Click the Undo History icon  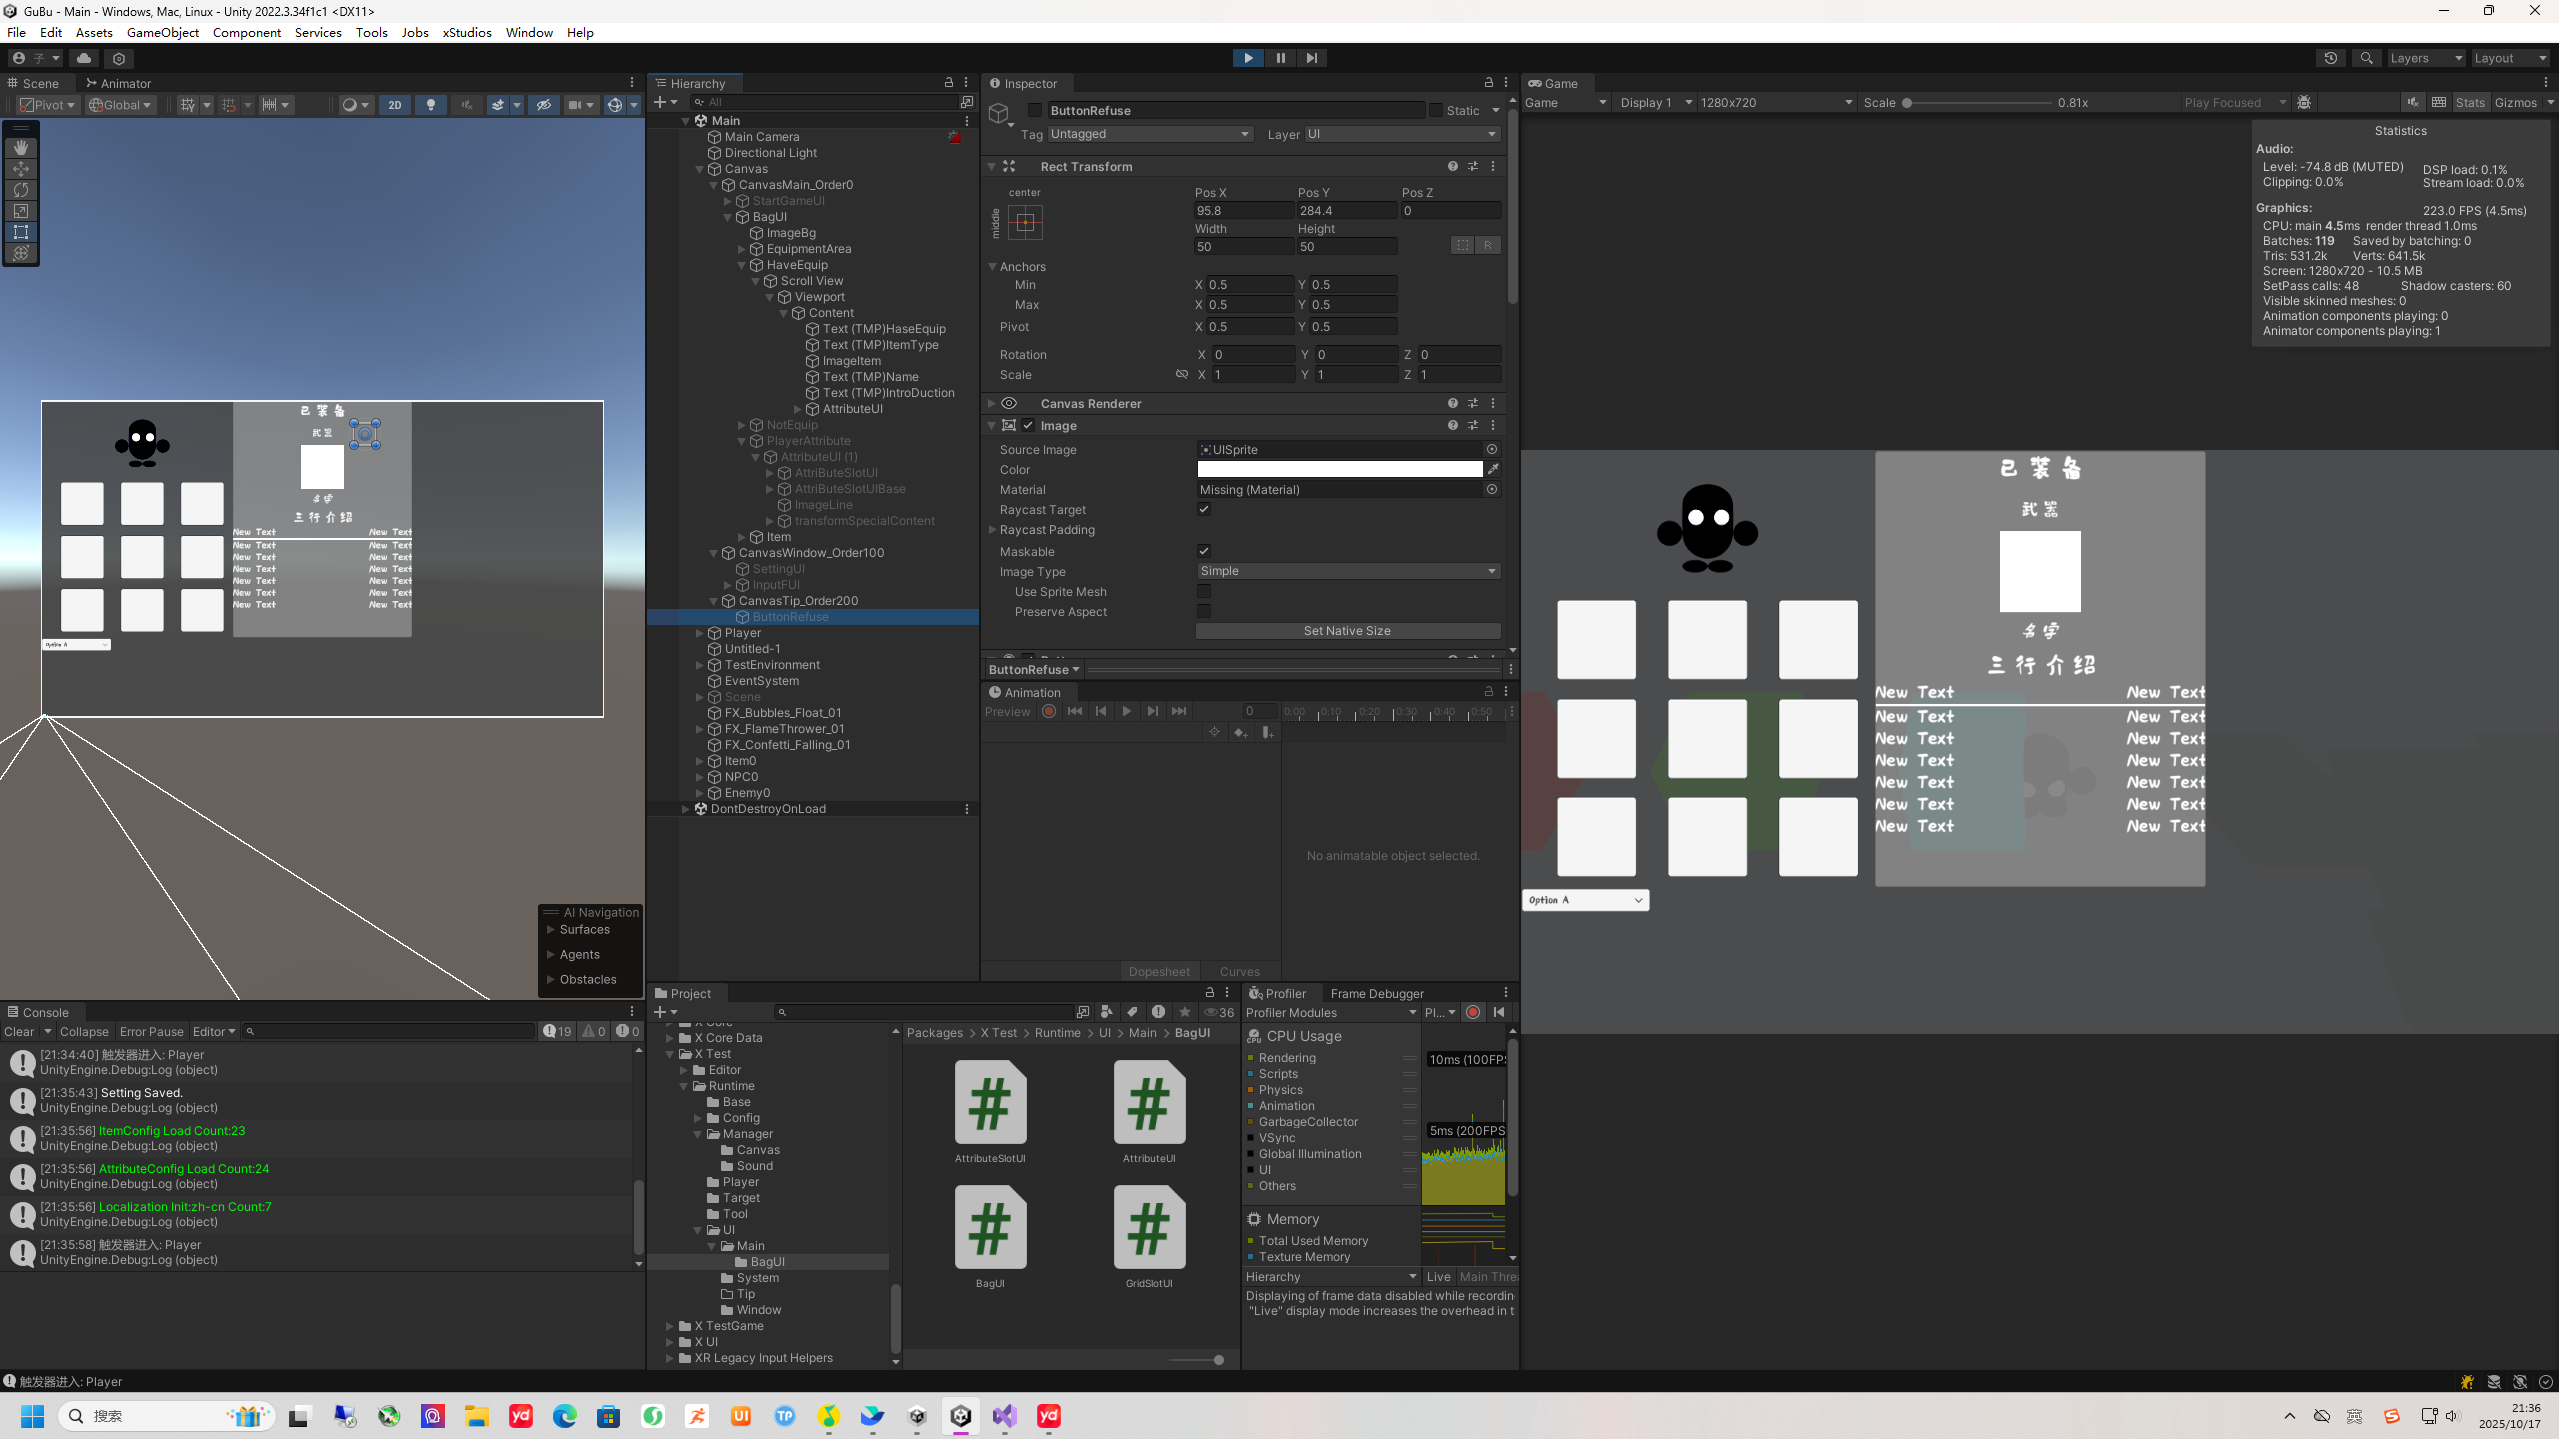2330,58
